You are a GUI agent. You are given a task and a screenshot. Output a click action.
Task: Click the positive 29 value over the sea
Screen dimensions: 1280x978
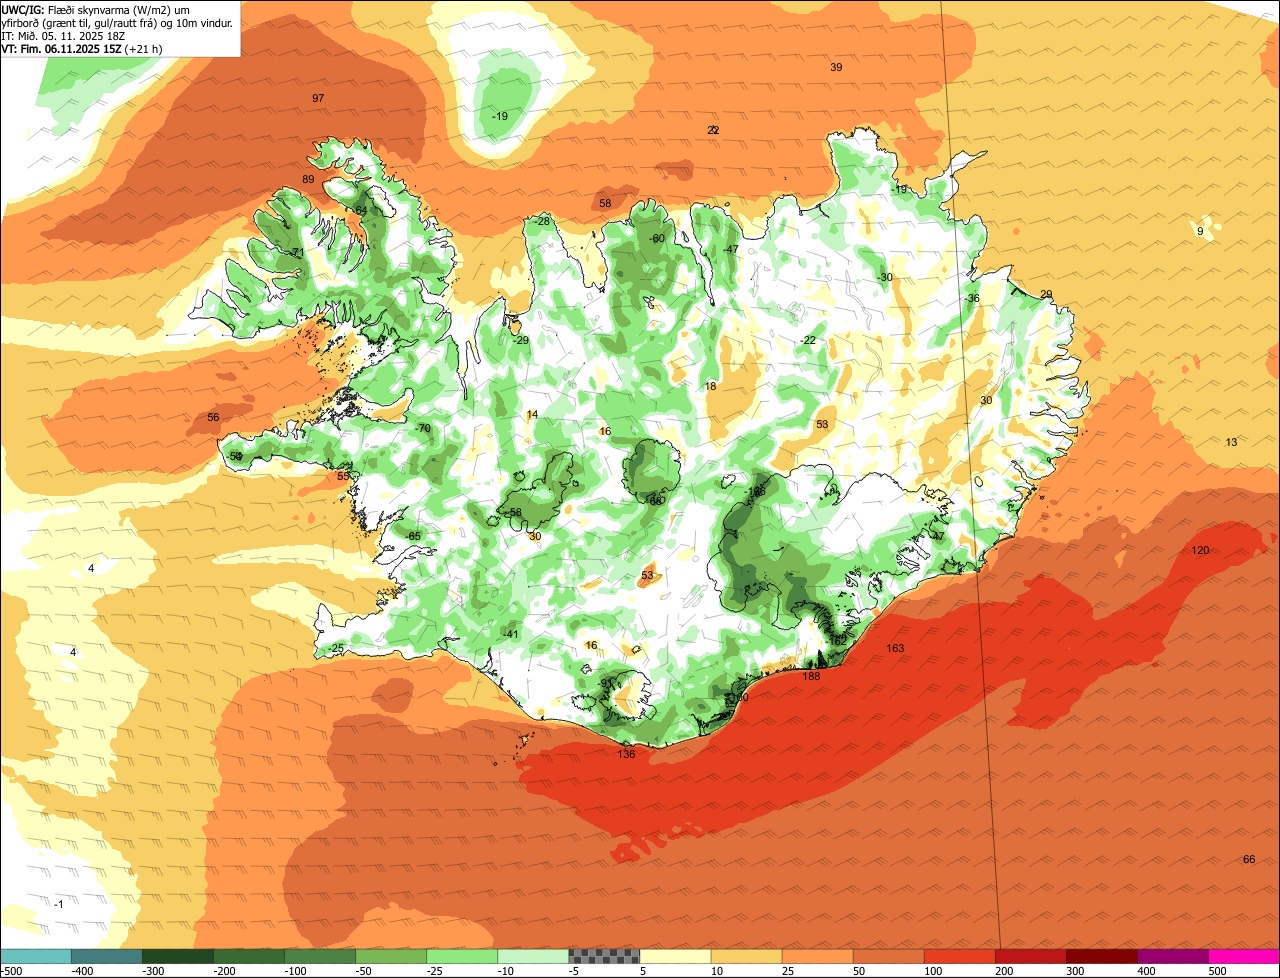(1046, 294)
